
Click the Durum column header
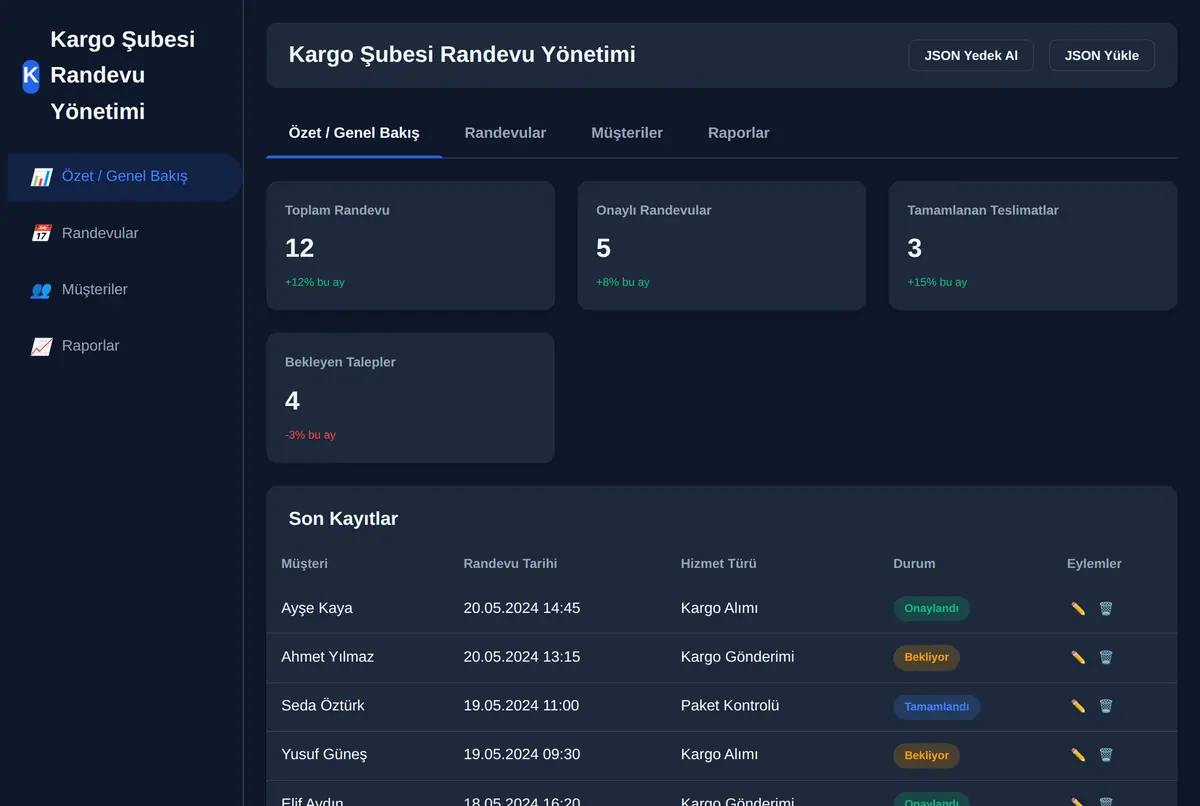pyautogui.click(x=915, y=564)
